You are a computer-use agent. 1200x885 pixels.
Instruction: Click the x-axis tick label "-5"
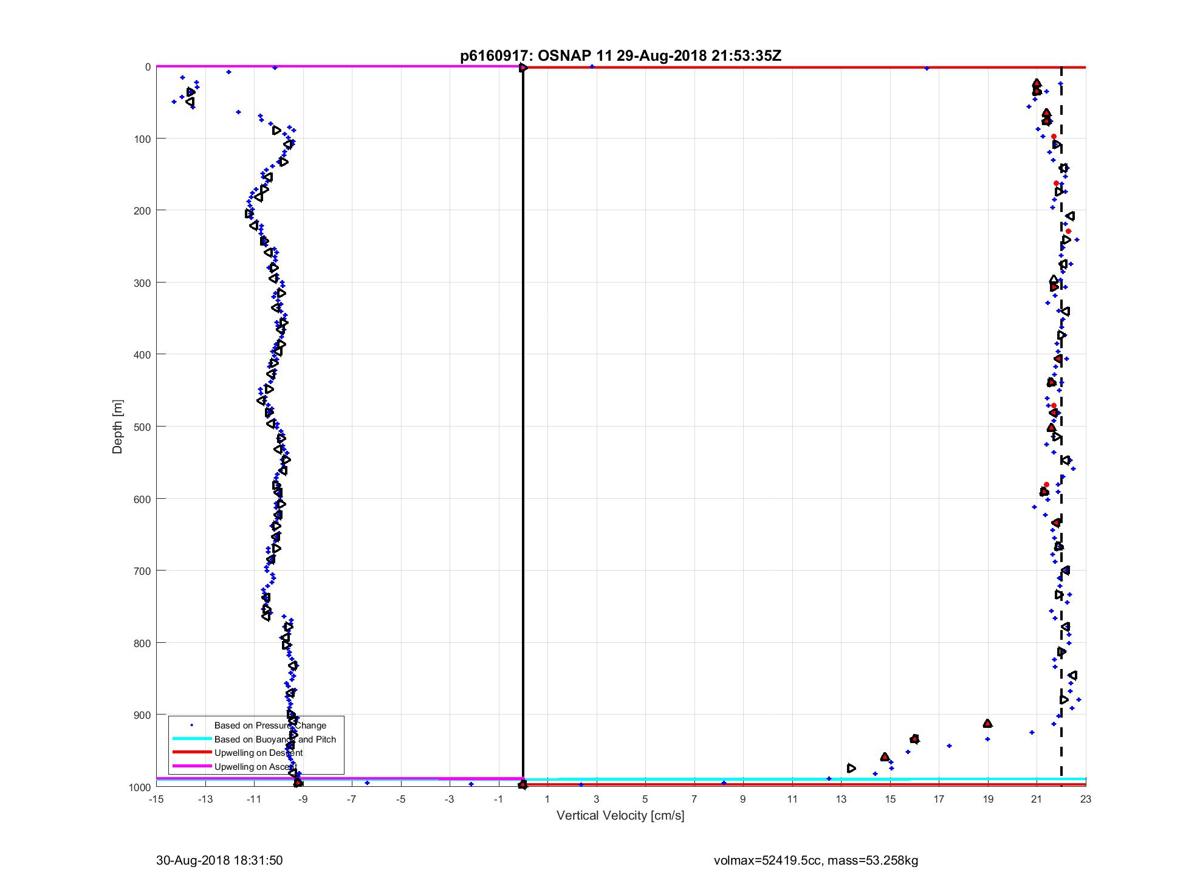(x=401, y=799)
